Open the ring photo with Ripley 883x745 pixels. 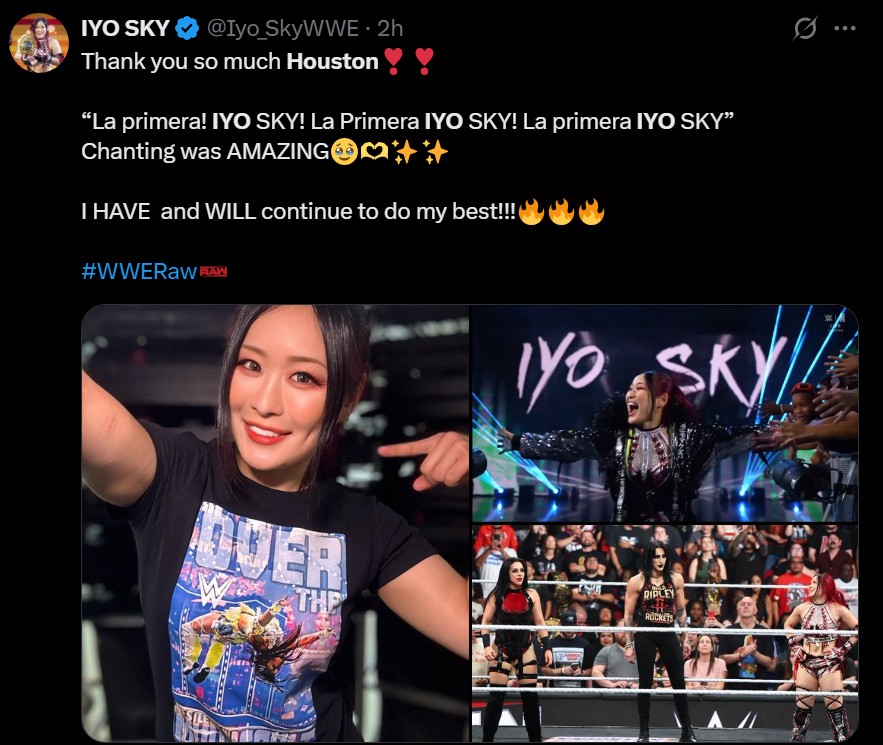click(x=665, y=634)
